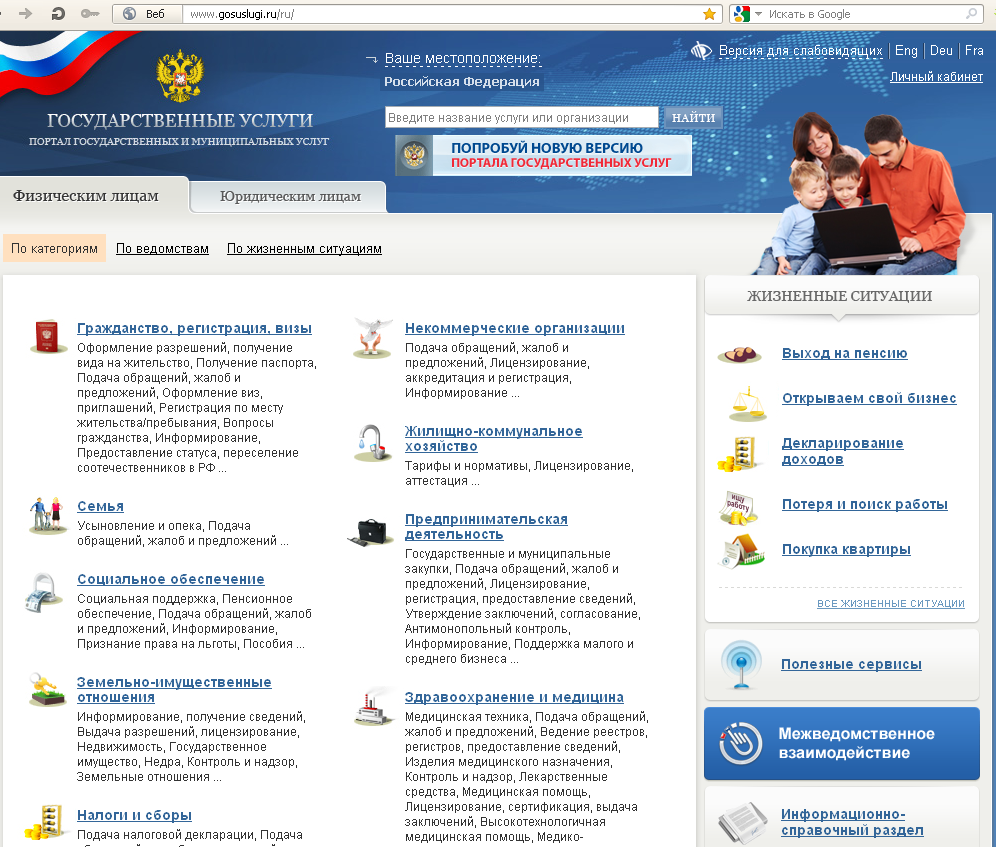
Task: Open the Потеря и поиск работы link
Action: coord(865,505)
